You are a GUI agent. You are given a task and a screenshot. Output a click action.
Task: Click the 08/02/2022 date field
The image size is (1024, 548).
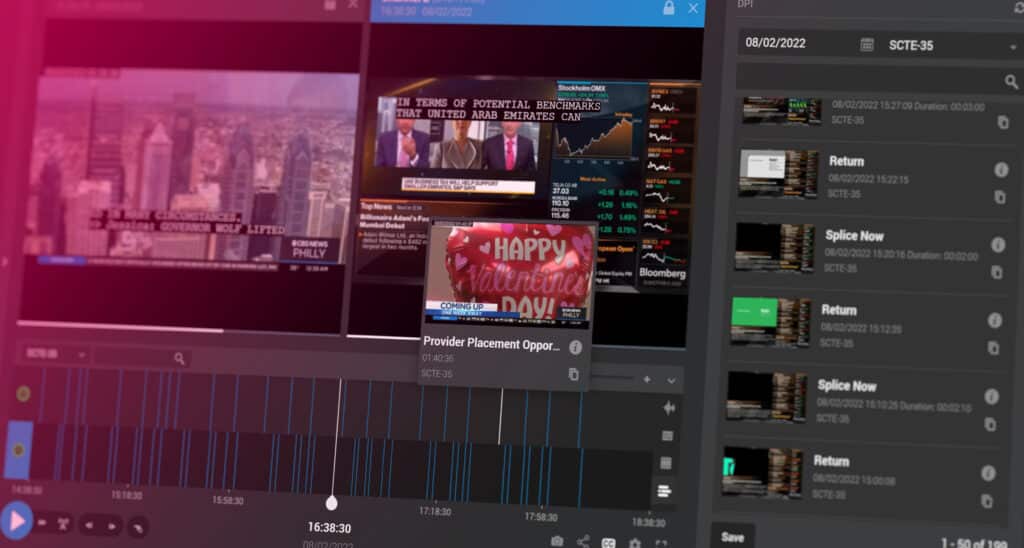point(775,43)
